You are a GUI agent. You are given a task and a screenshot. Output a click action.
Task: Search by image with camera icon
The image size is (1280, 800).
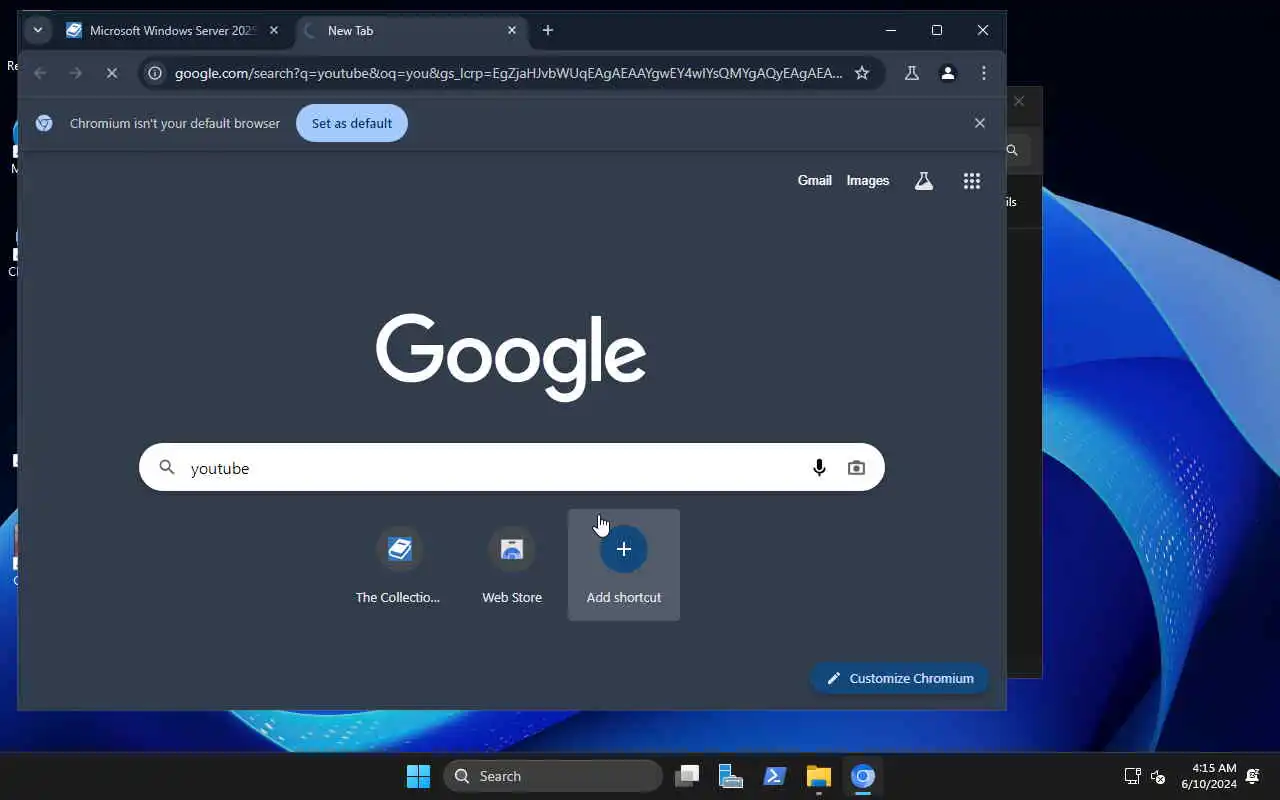[856, 467]
